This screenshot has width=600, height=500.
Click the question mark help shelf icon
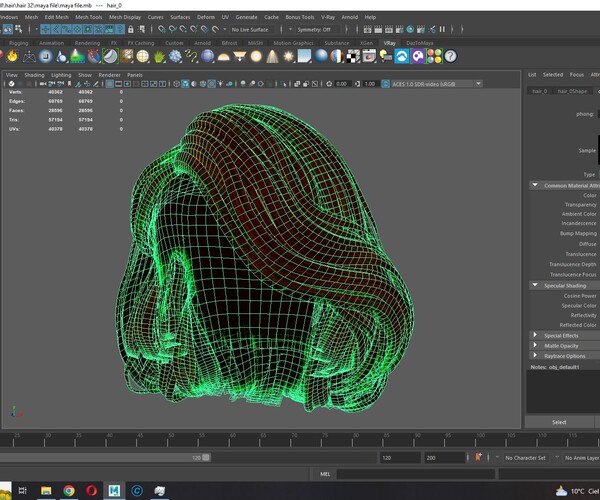[x=451, y=57]
